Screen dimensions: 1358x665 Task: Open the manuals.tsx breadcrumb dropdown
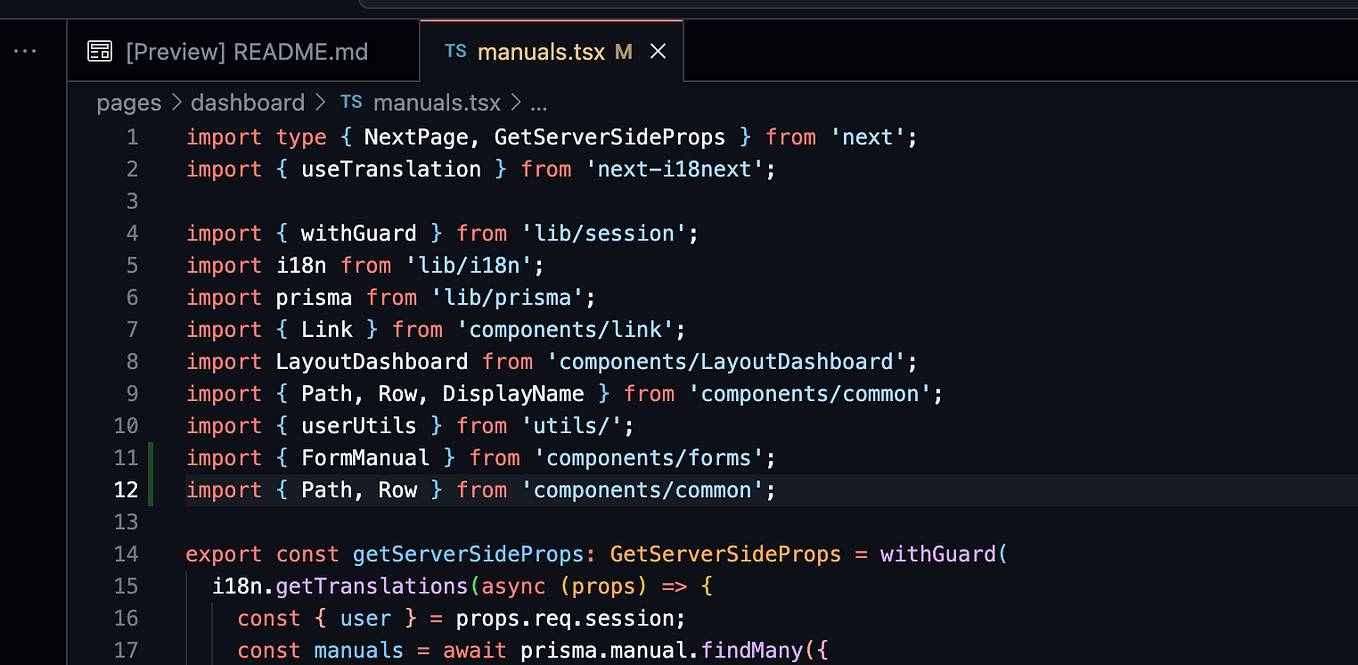click(436, 102)
